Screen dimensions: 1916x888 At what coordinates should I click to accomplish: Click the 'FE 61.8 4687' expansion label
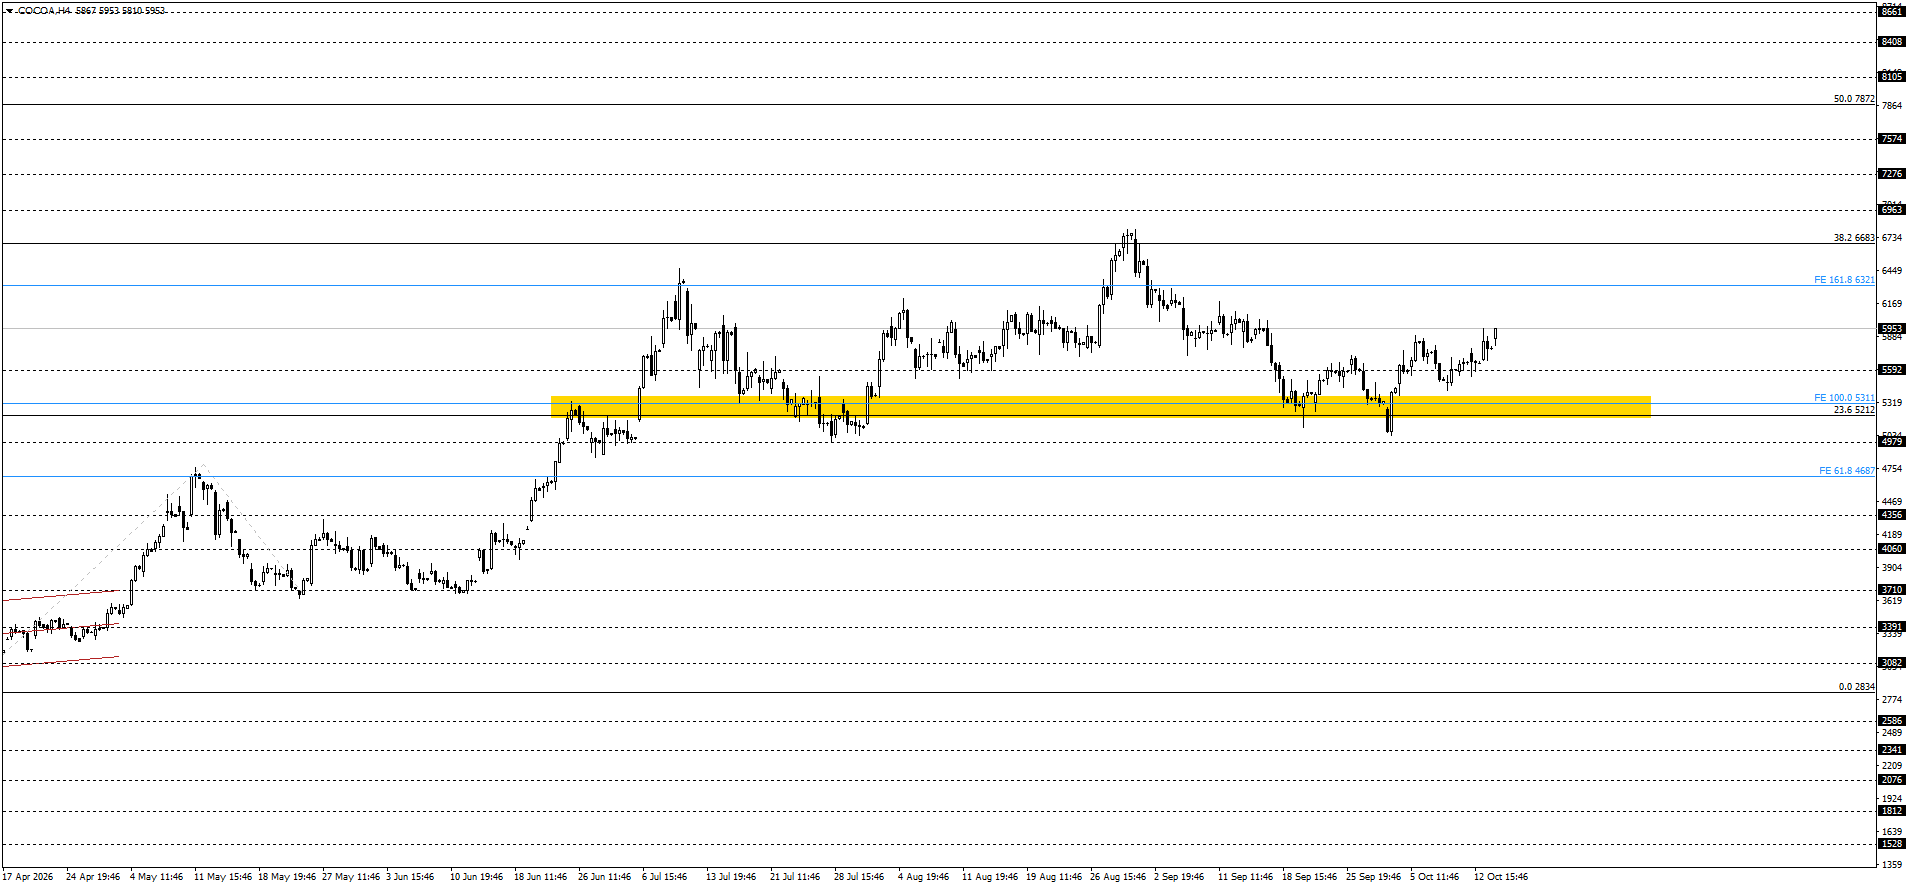coord(1846,471)
